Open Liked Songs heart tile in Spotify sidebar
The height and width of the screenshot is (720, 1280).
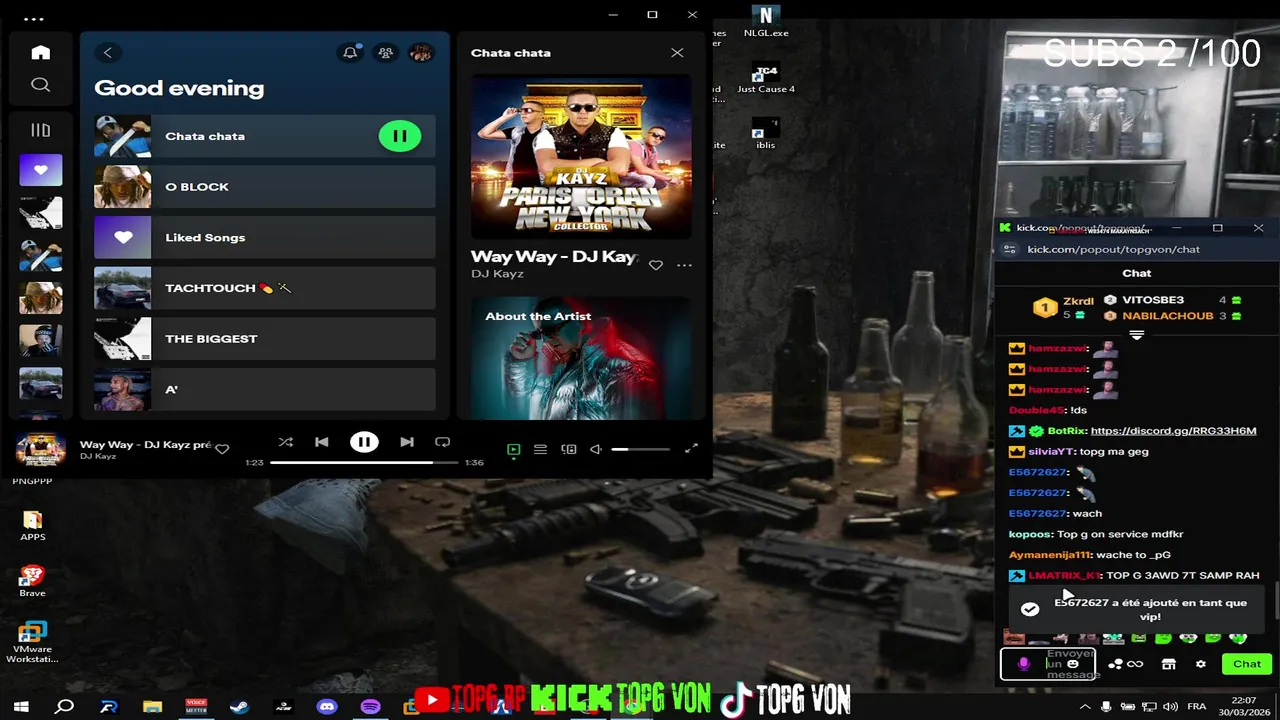point(41,170)
